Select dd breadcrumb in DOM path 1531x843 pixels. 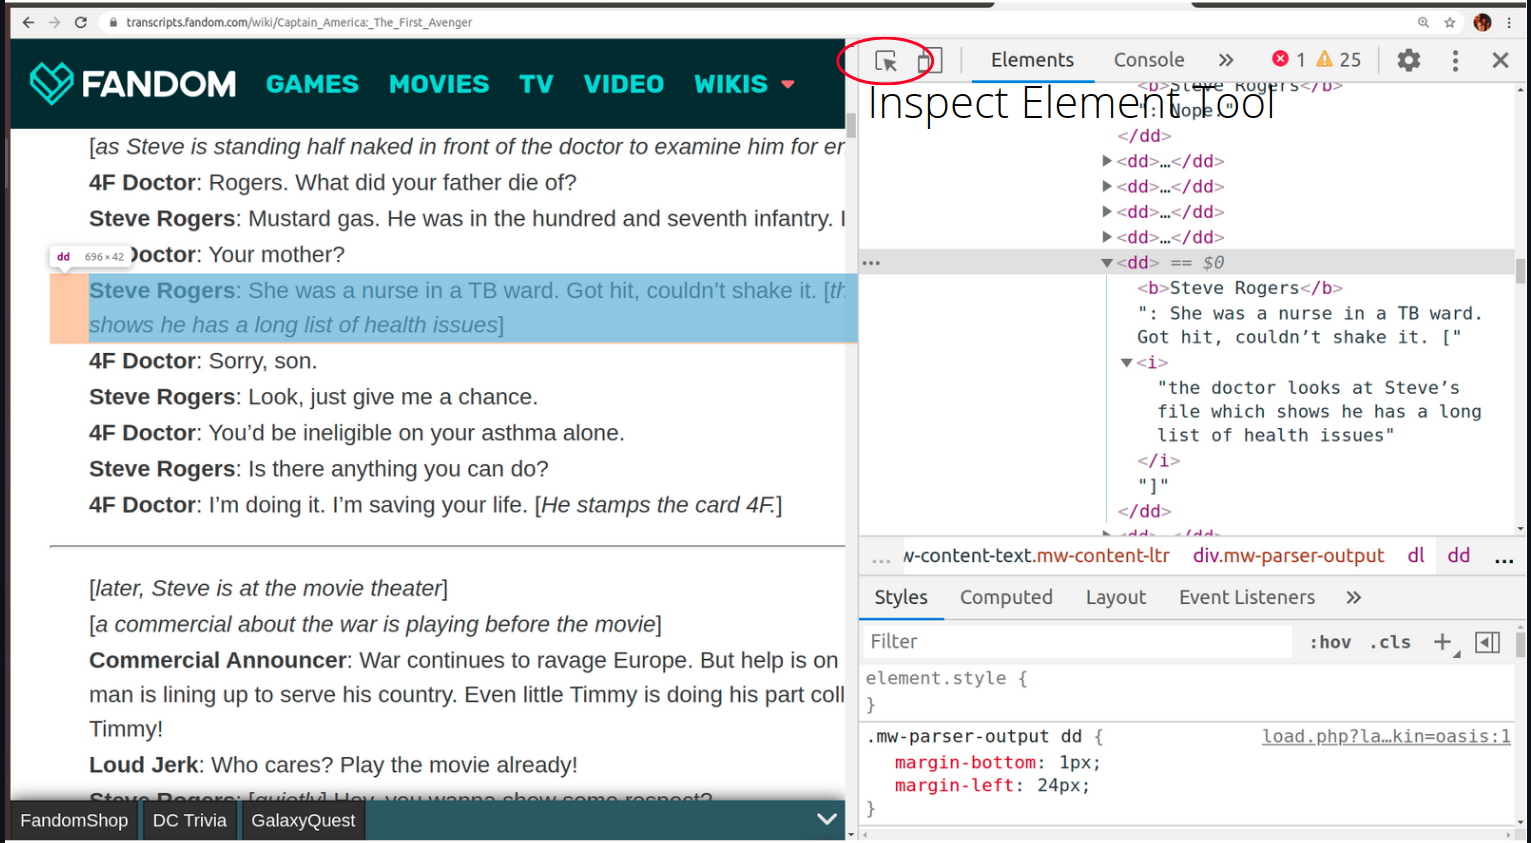coord(1459,555)
